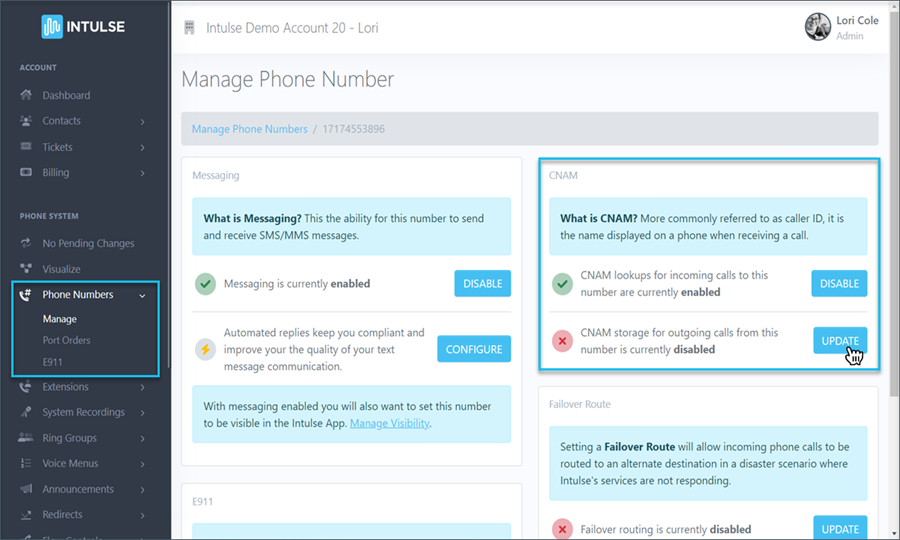Open Port Orders menu item

pos(66,340)
